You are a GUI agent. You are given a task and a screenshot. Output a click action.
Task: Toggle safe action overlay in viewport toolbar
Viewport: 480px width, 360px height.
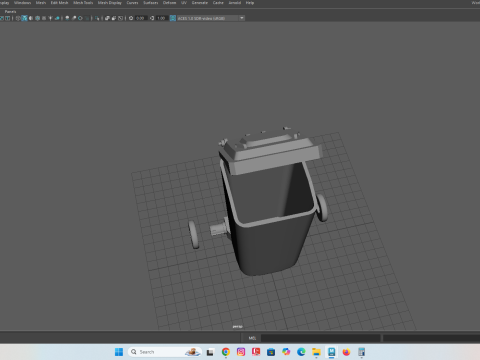tap(2, 18)
